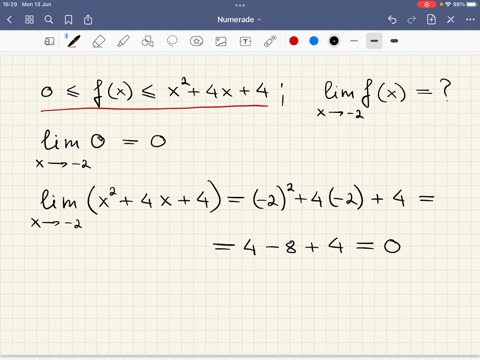Screen dimensions: 480x360
Task: Bookmark this page
Action: tap(68, 20)
